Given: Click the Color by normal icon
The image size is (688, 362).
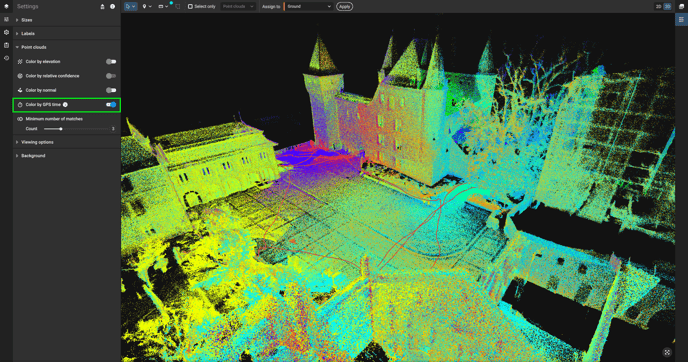Looking at the screenshot, I should (20, 90).
